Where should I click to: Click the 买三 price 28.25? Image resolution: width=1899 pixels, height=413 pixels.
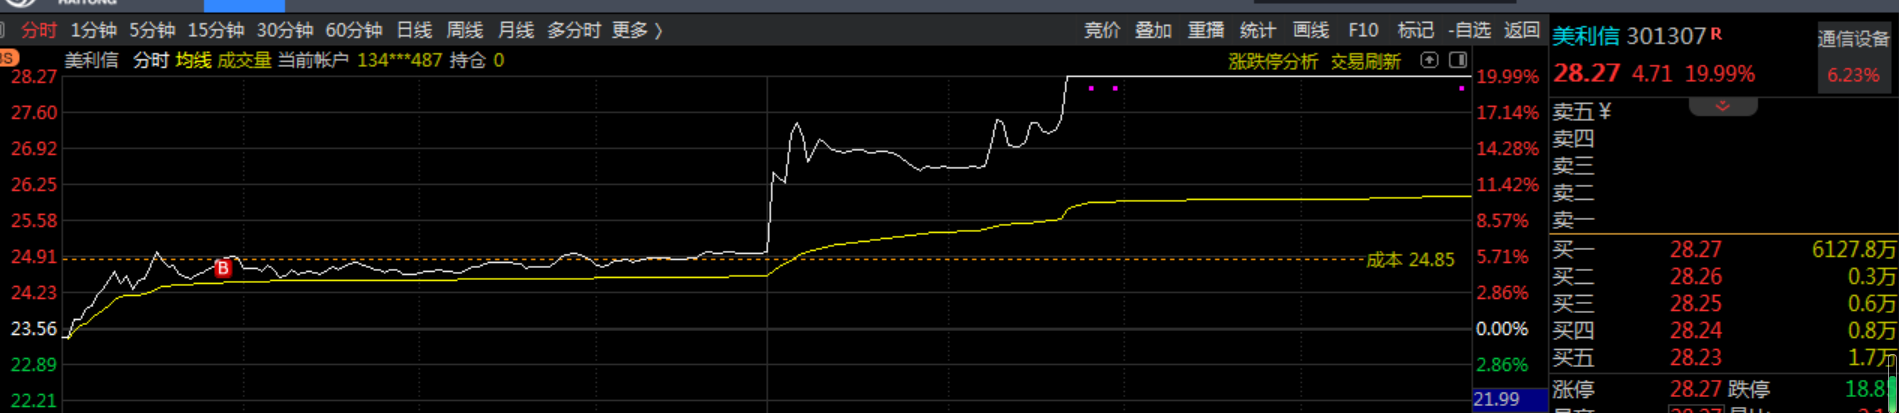(1696, 303)
